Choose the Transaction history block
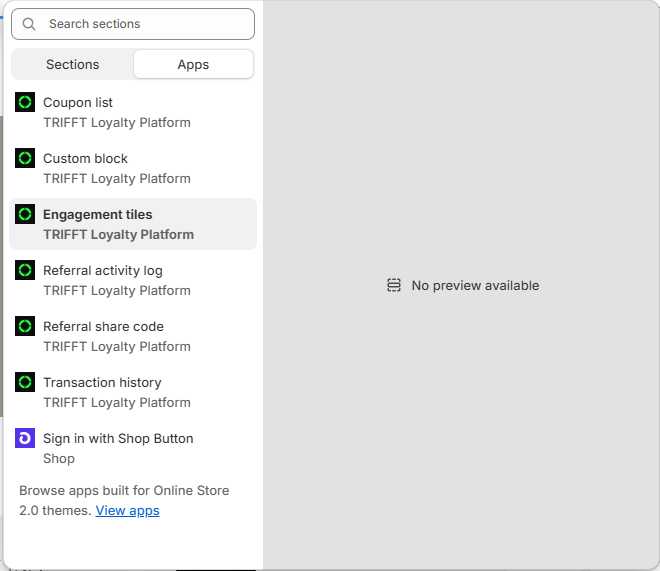This screenshot has width=660, height=571. [133, 392]
